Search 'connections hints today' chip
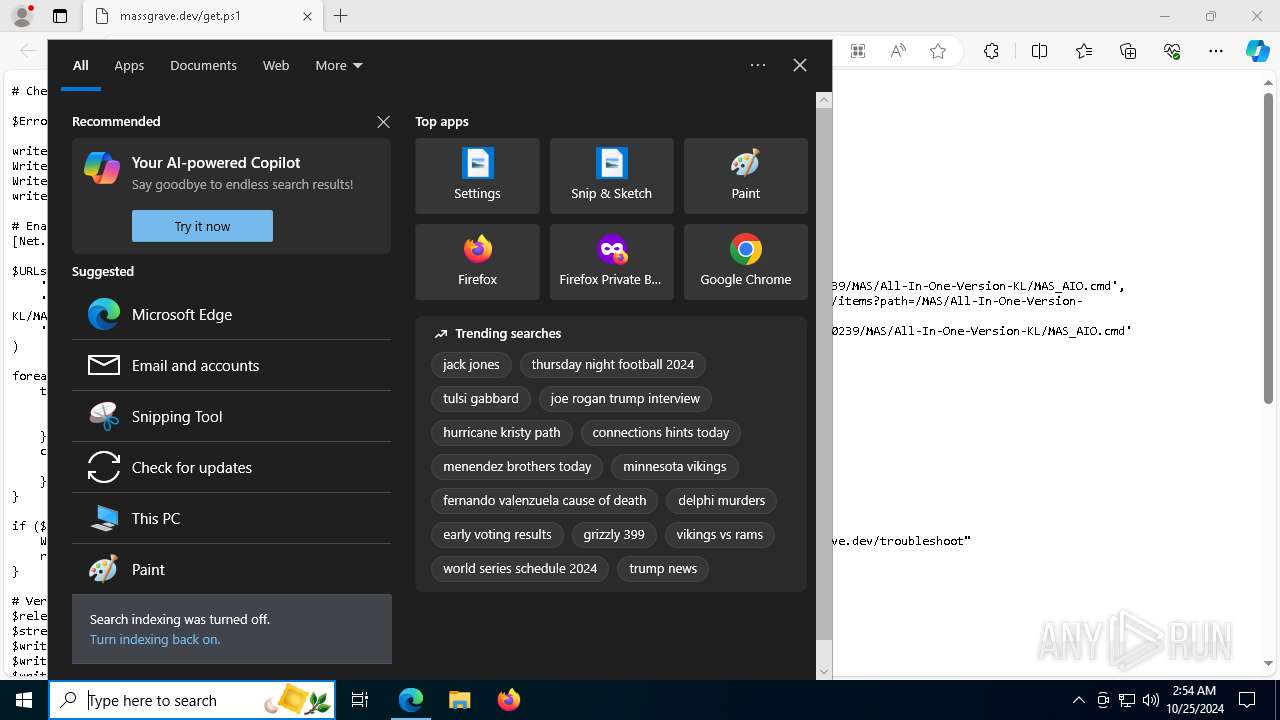The width and height of the screenshot is (1280, 720). point(661,433)
